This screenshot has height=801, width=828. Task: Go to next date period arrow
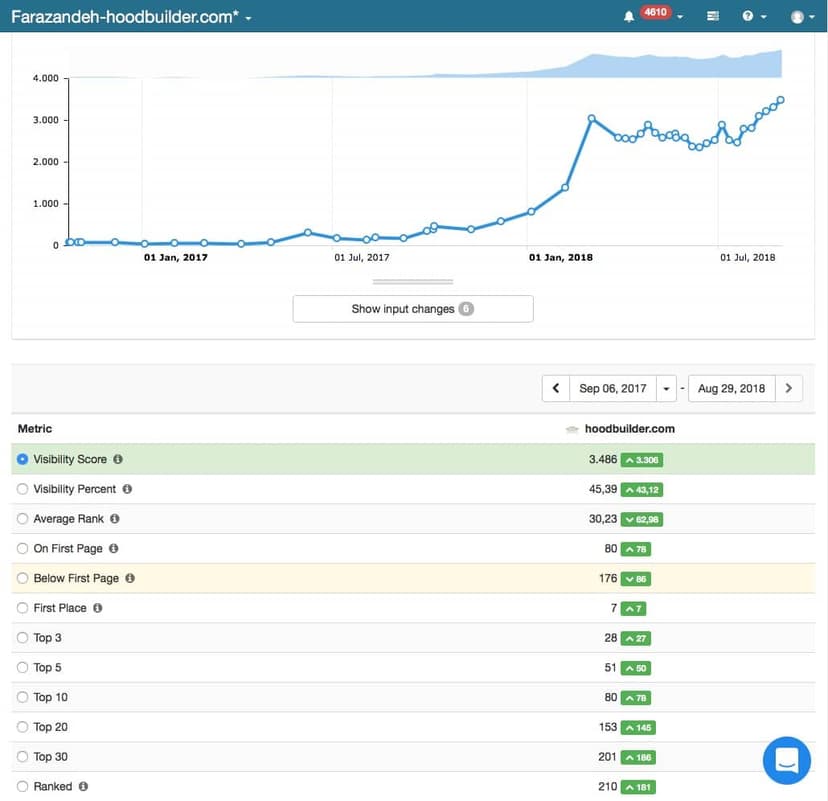pyautogui.click(x=789, y=388)
